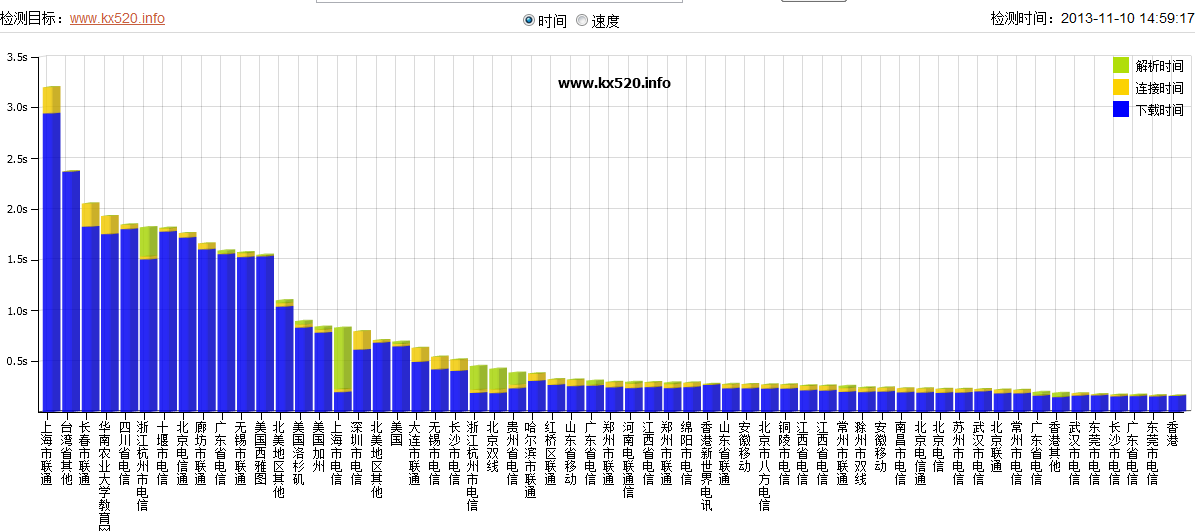Open the www.kx520.info target link
Screen dimensions: 1195x531
coord(117,18)
